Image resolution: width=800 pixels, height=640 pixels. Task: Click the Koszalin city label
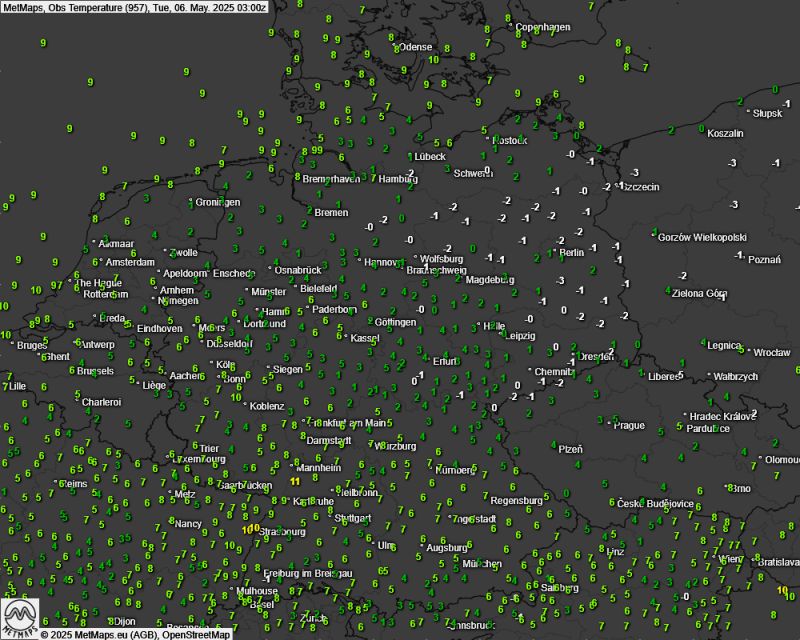[x=725, y=133]
